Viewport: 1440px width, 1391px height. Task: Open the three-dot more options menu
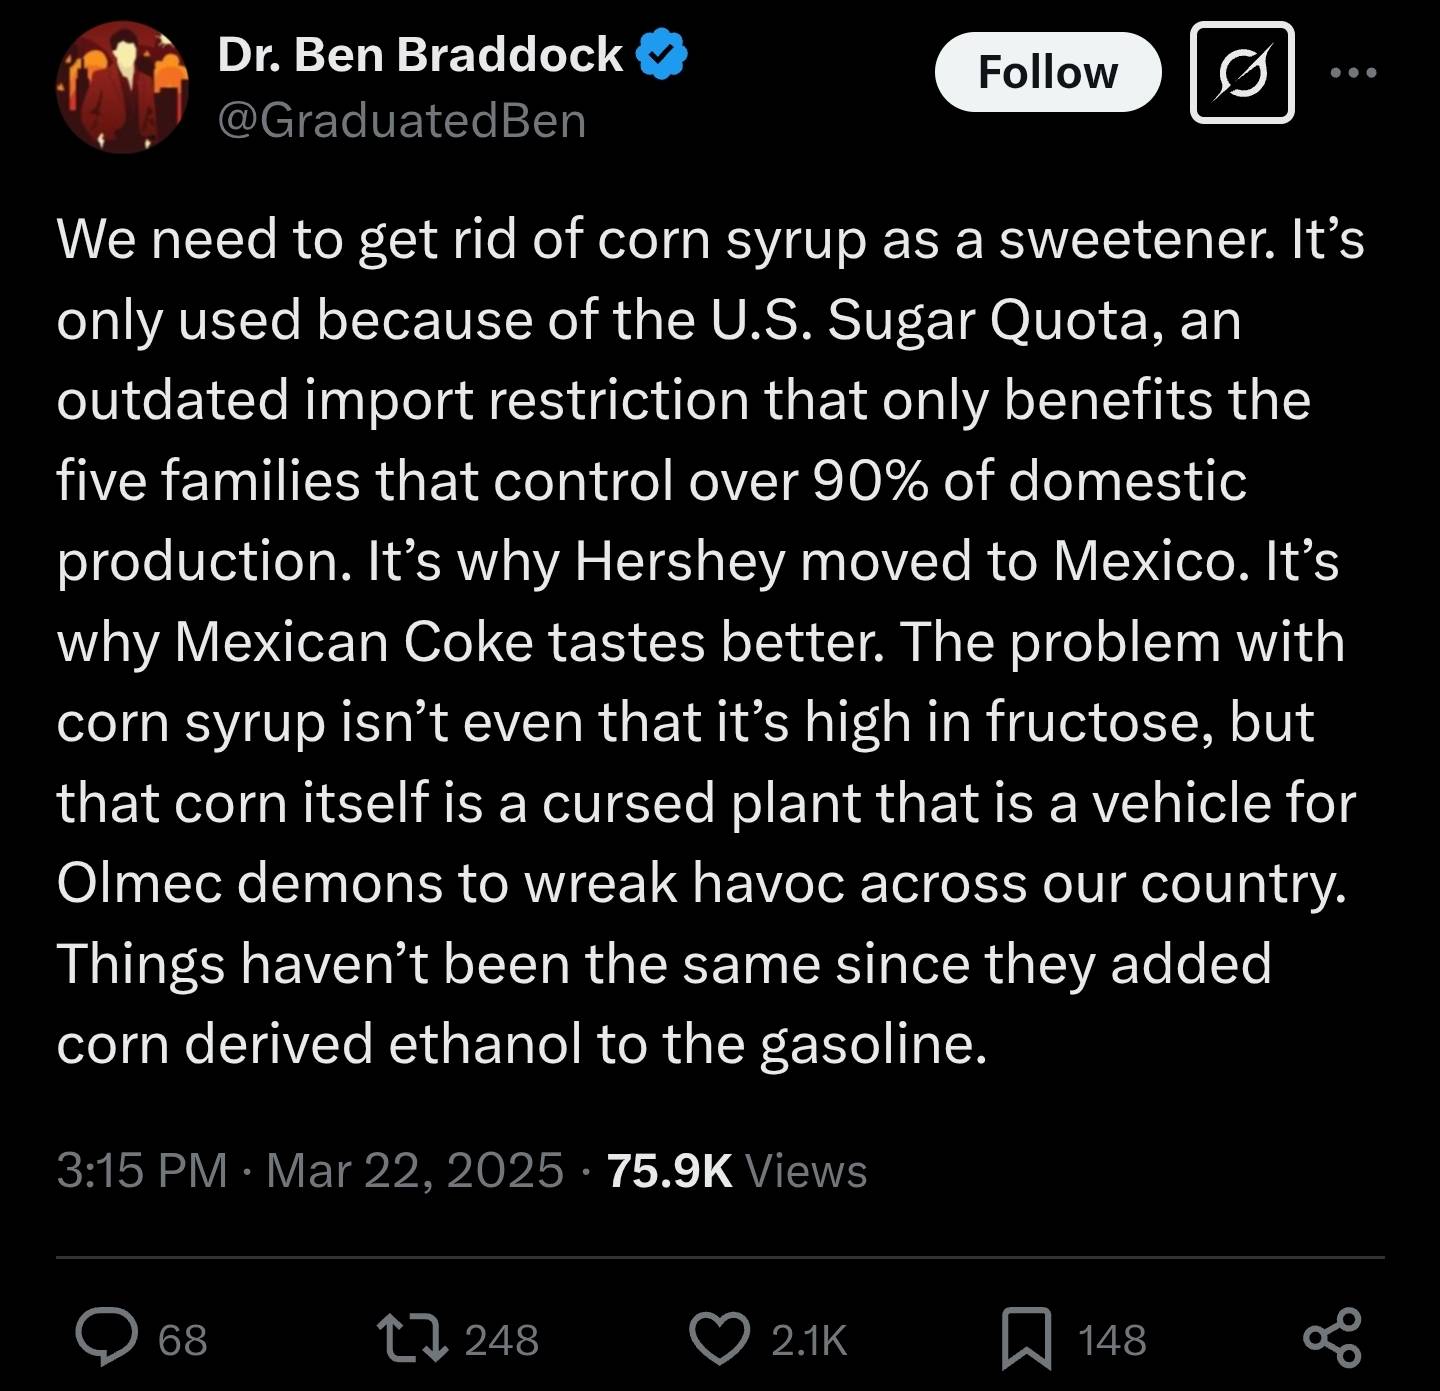point(1354,72)
